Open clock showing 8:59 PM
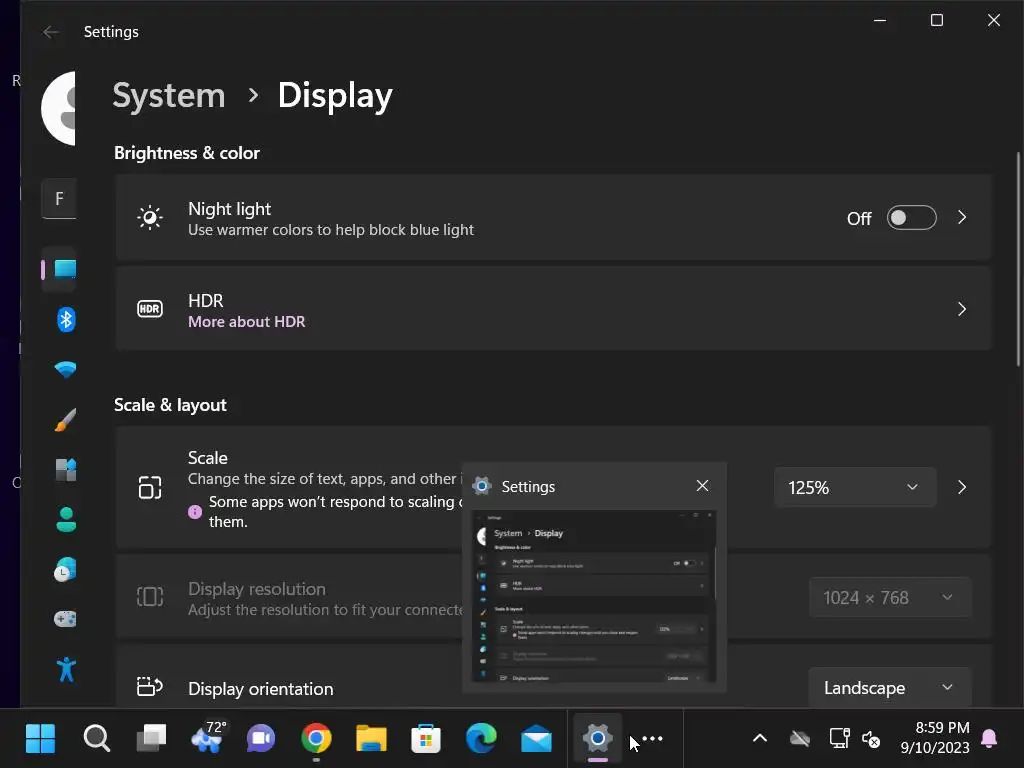 (935, 737)
